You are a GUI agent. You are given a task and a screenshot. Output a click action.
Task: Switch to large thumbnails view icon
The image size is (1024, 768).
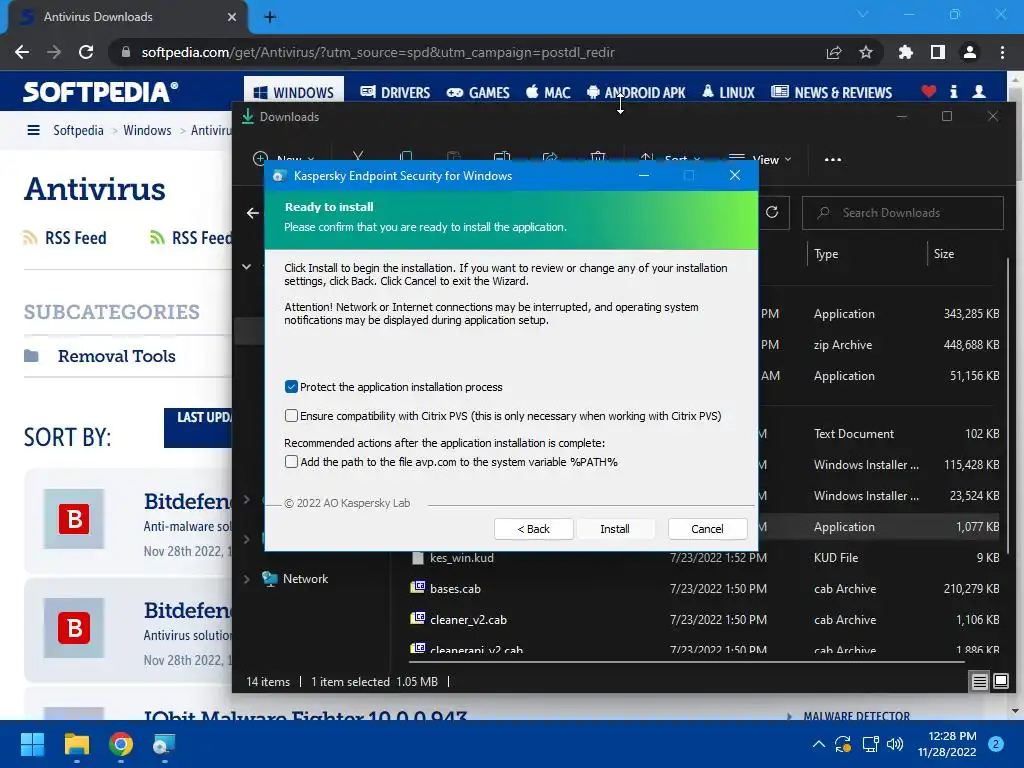point(1000,682)
